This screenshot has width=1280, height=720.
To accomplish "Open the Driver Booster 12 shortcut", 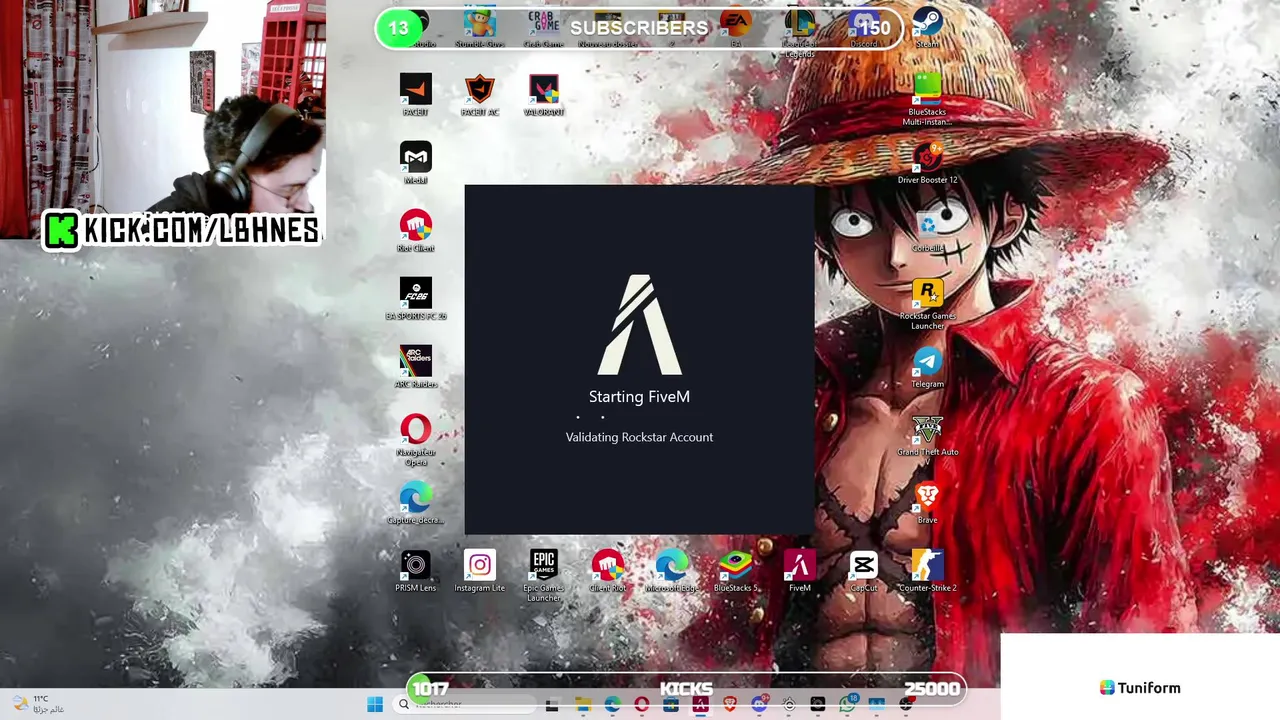I will coord(928,163).
